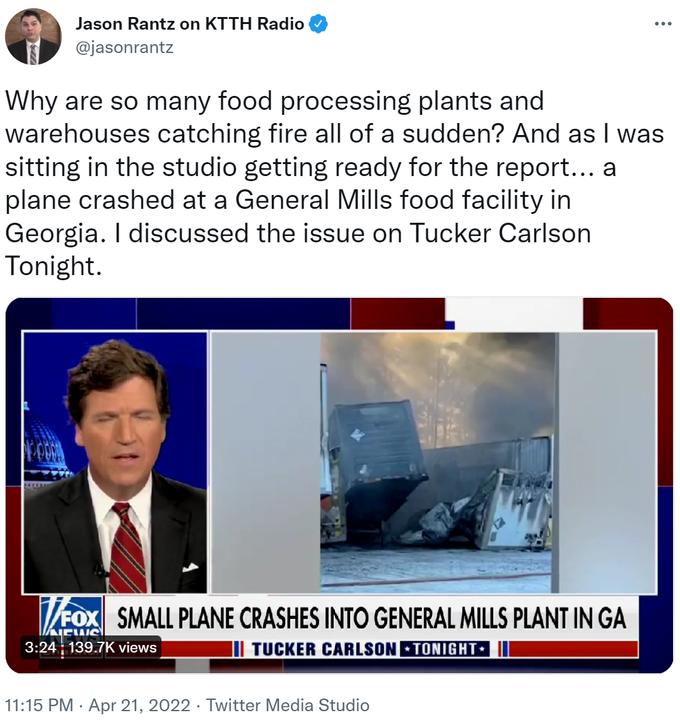Click the tweet's opening line about food processing plants
This screenshot has height=720, width=680.
[x=275, y=102]
